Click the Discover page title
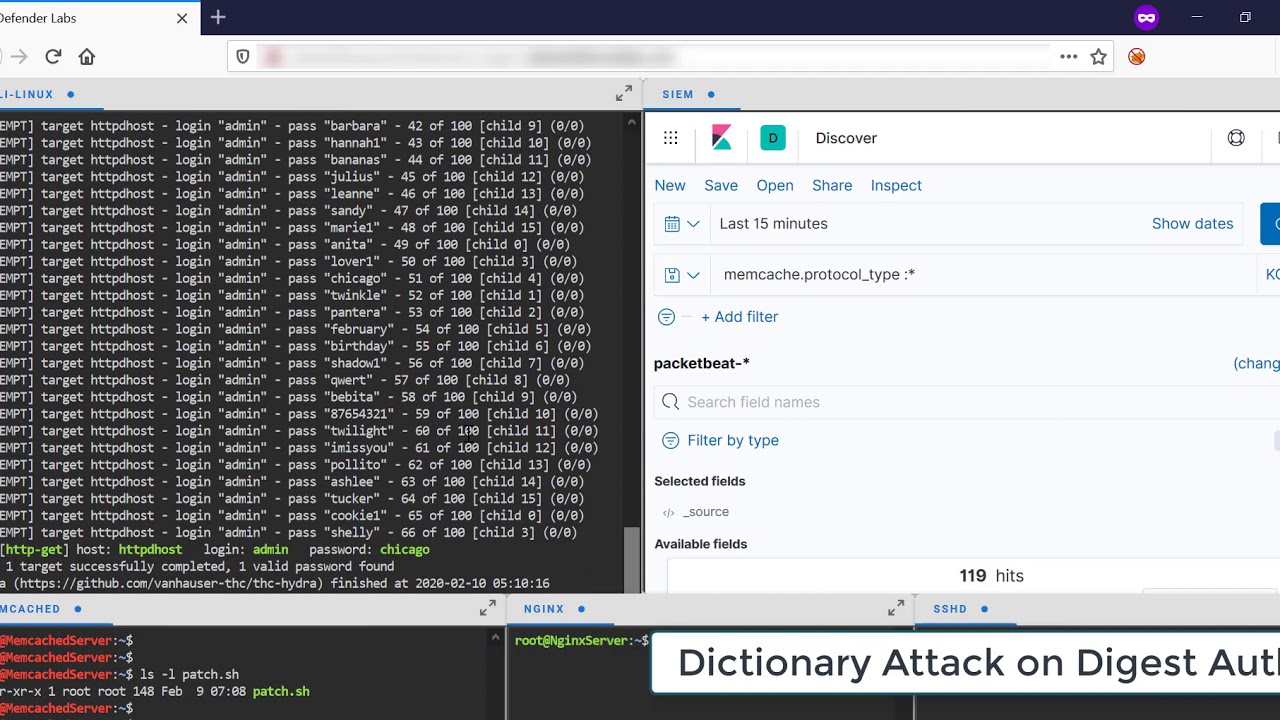This screenshot has height=720, width=1280. [x=846, y=138]
